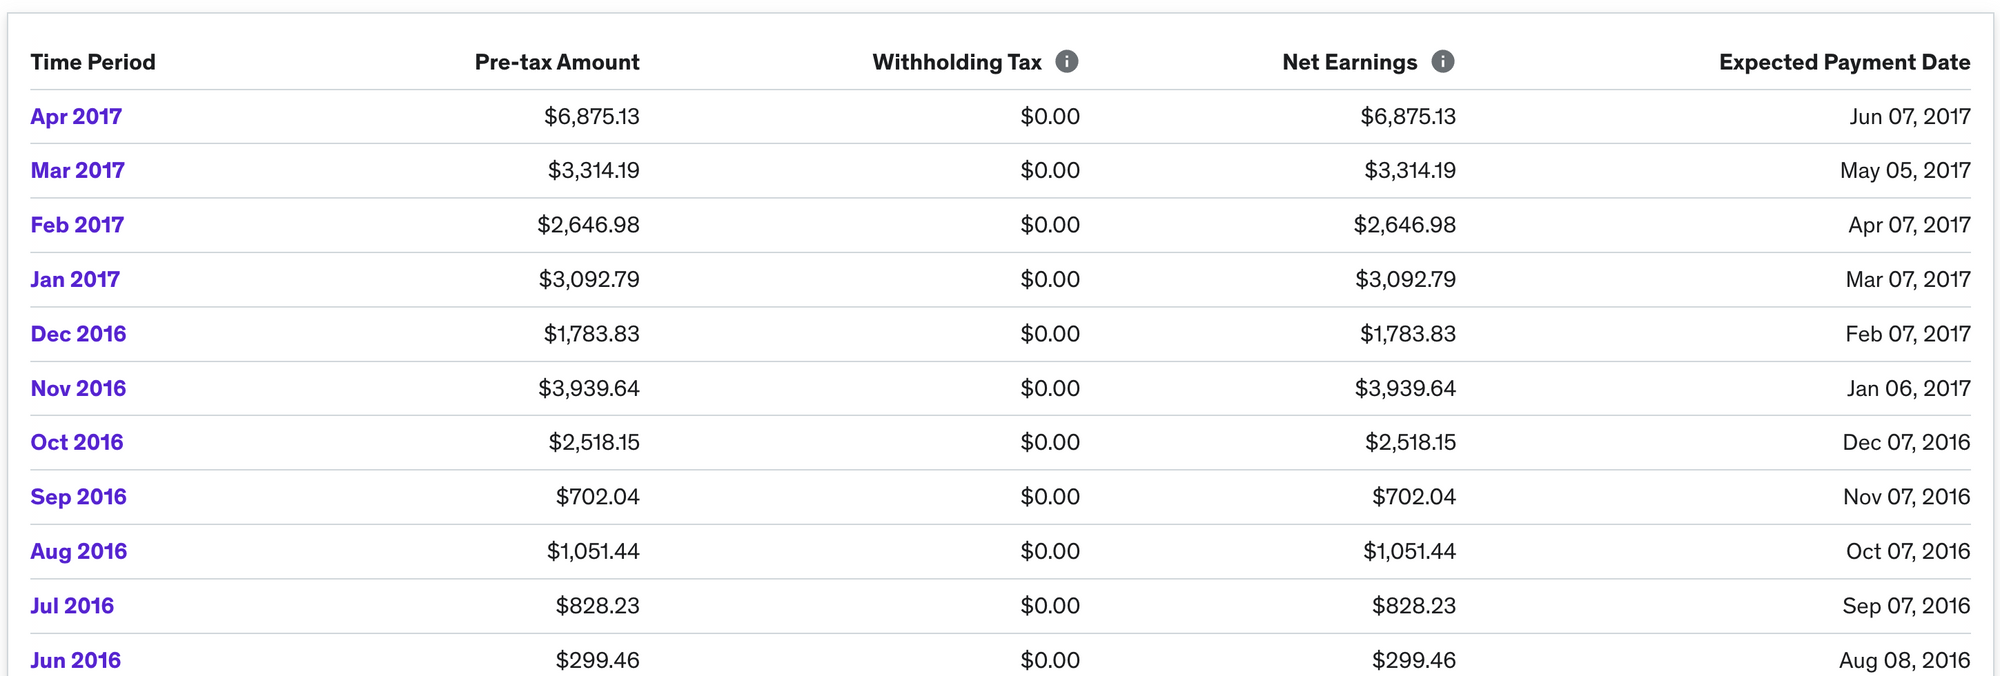Click the Nov 2016 period link
Image resolution: width=2000 pixels, height=676 pixels.
click(x=78, y=389)
